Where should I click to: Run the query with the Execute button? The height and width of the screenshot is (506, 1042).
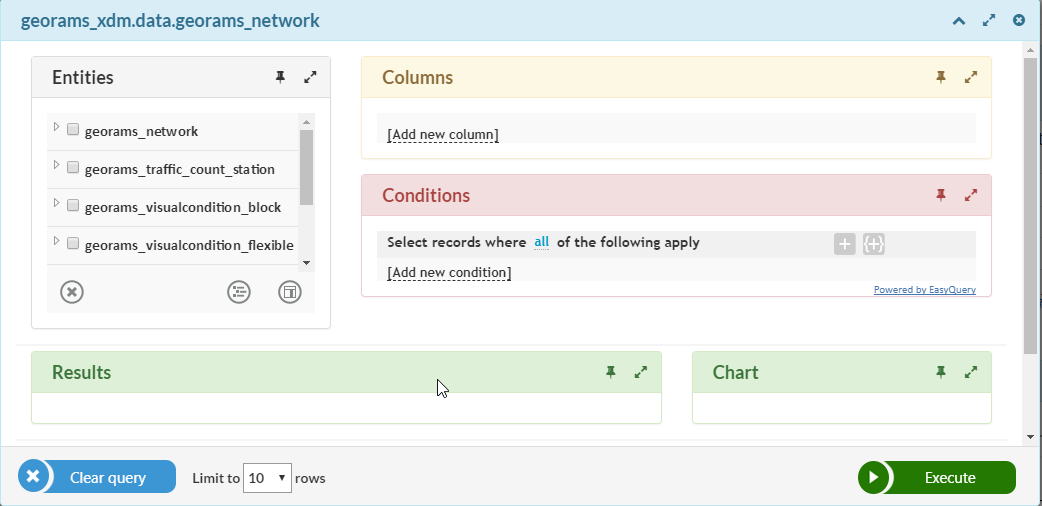click(x=936, y=477)
